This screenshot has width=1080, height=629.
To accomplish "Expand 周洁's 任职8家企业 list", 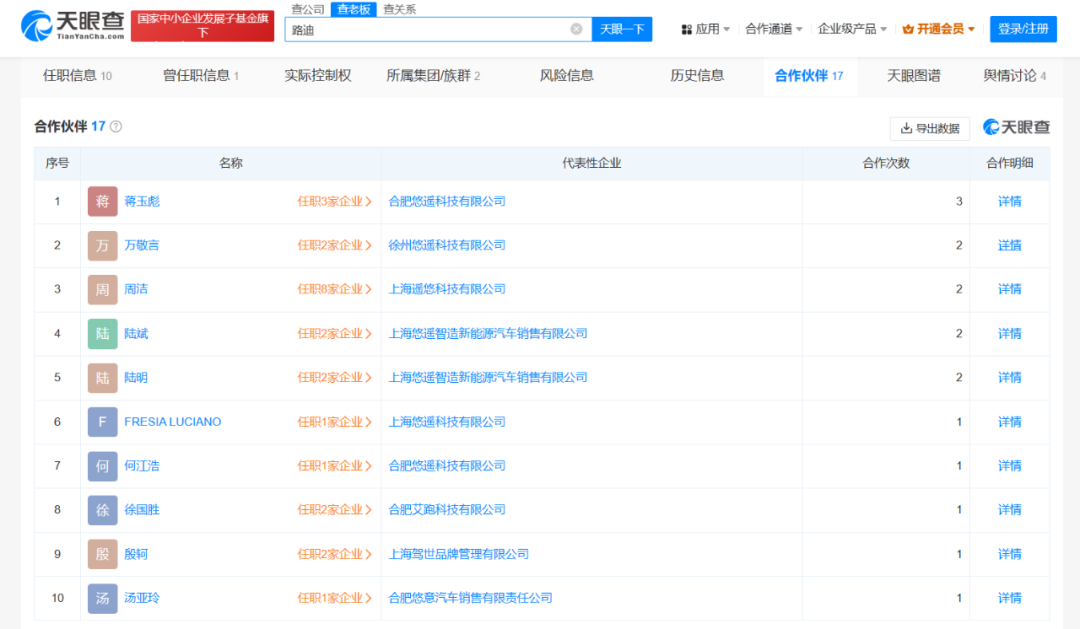I will [x=334, y=289].
